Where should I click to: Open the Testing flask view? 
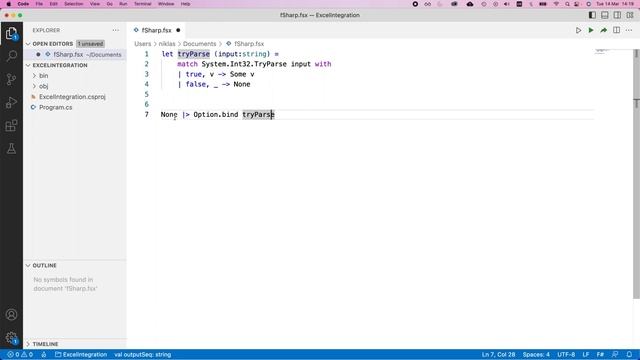pos(11,149)
